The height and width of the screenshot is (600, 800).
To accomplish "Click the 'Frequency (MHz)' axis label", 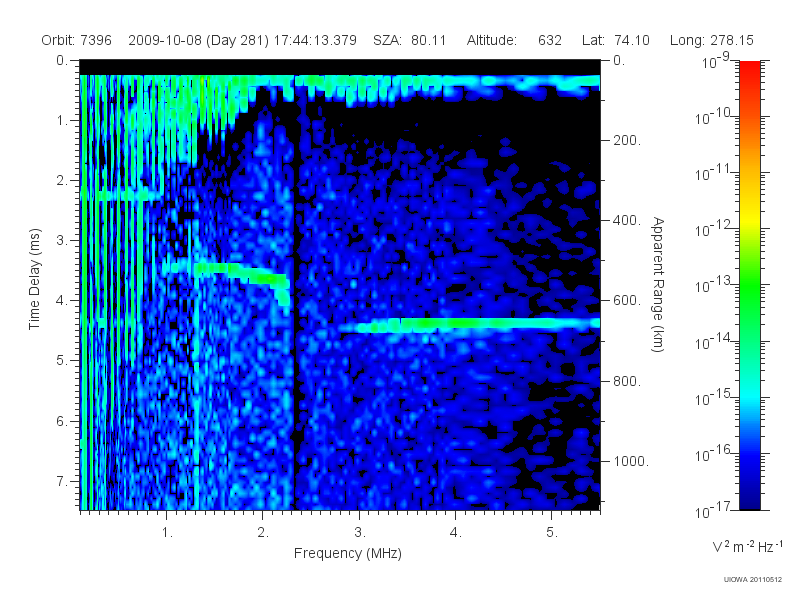I will click(348, 553).
